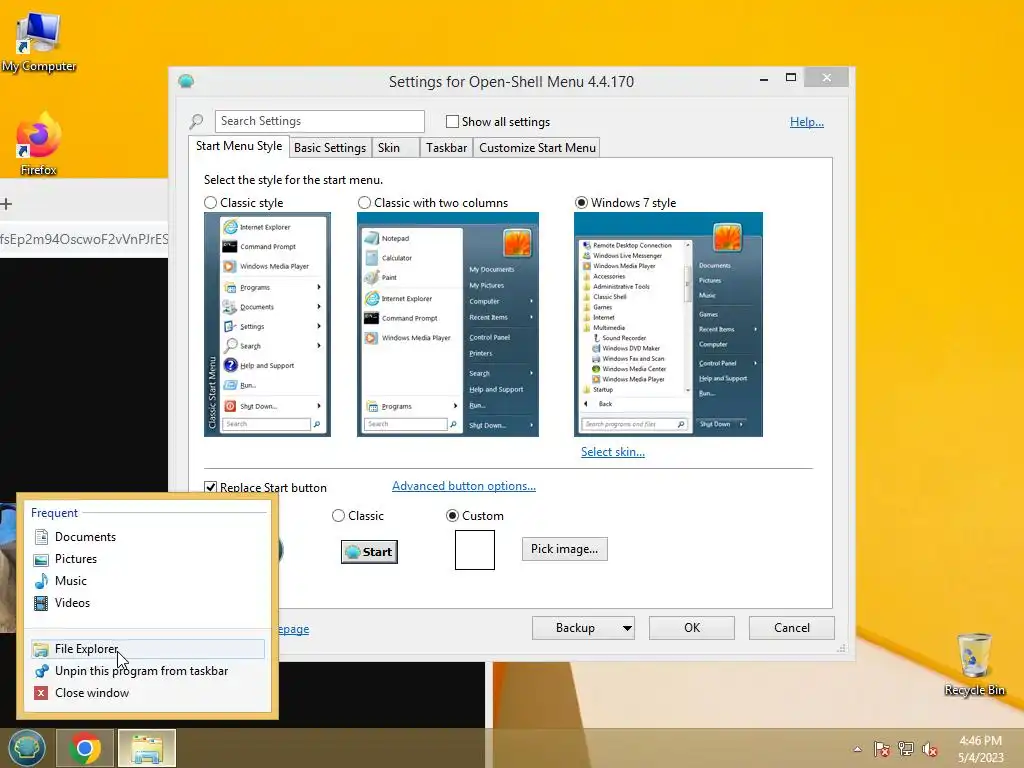Click the Backup button label
1024x768 pixels.
pos(575,628)
